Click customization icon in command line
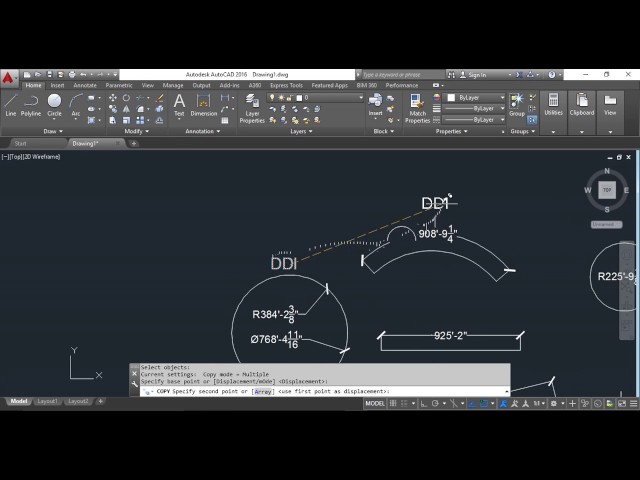 point(135,384)
